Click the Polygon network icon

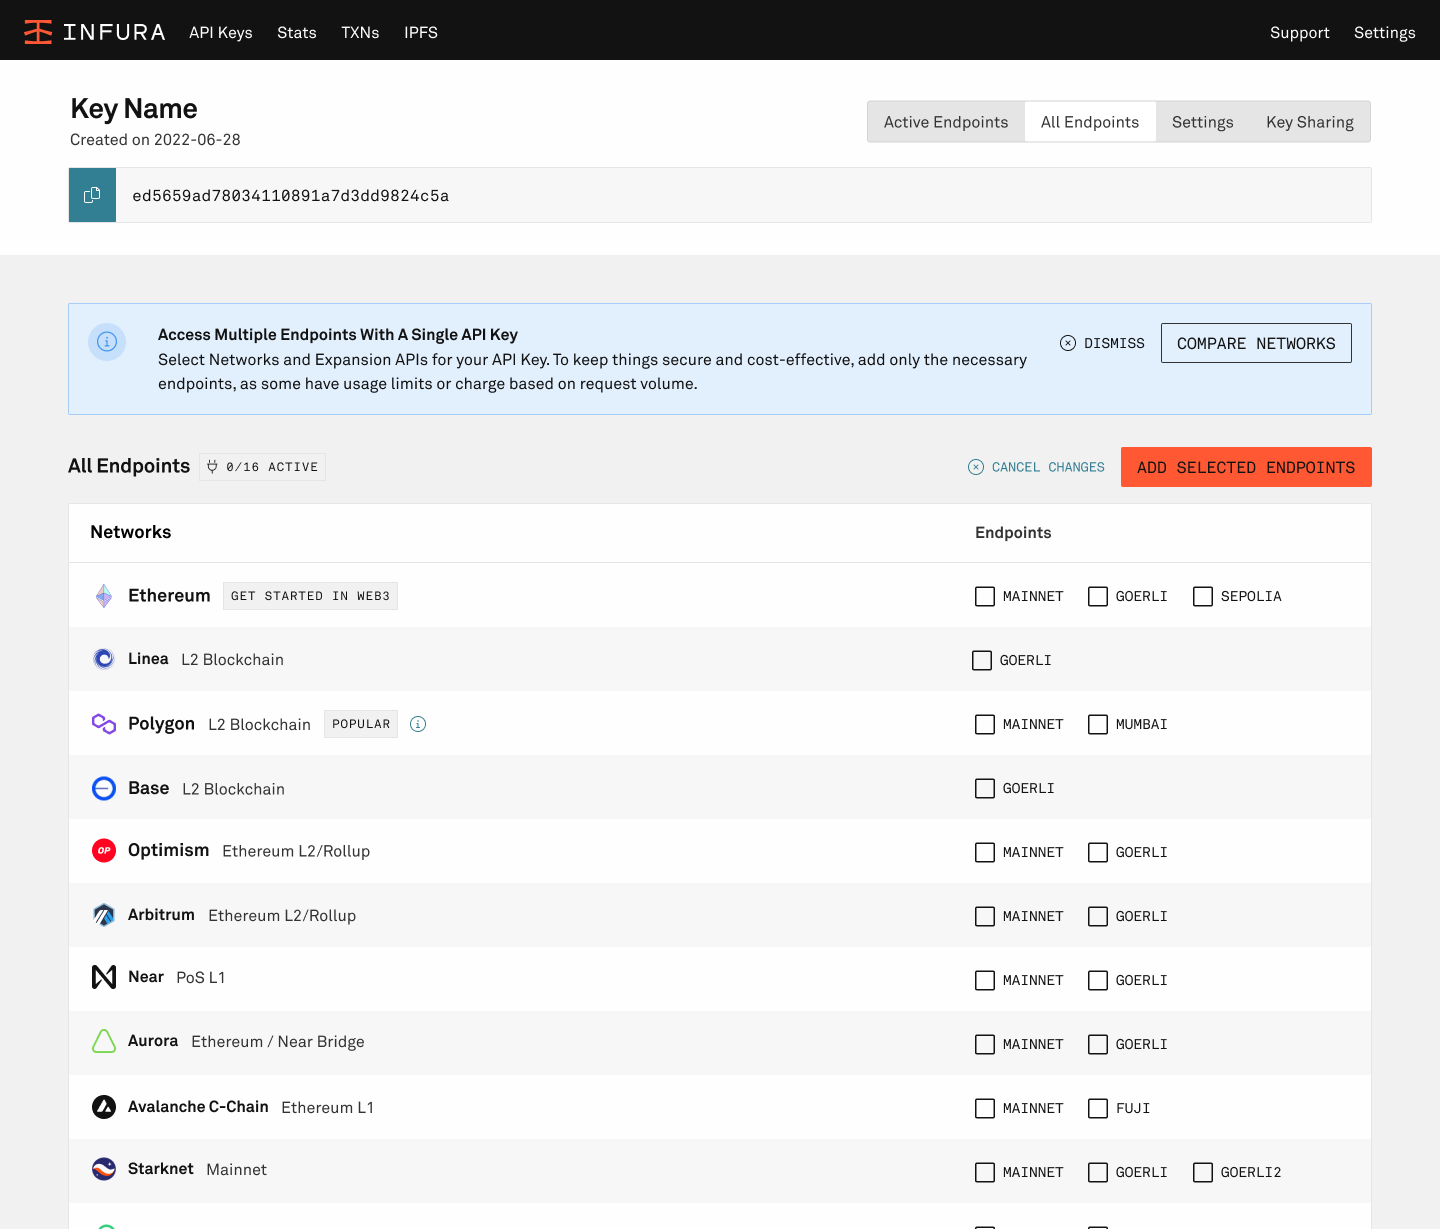point(104,723)
